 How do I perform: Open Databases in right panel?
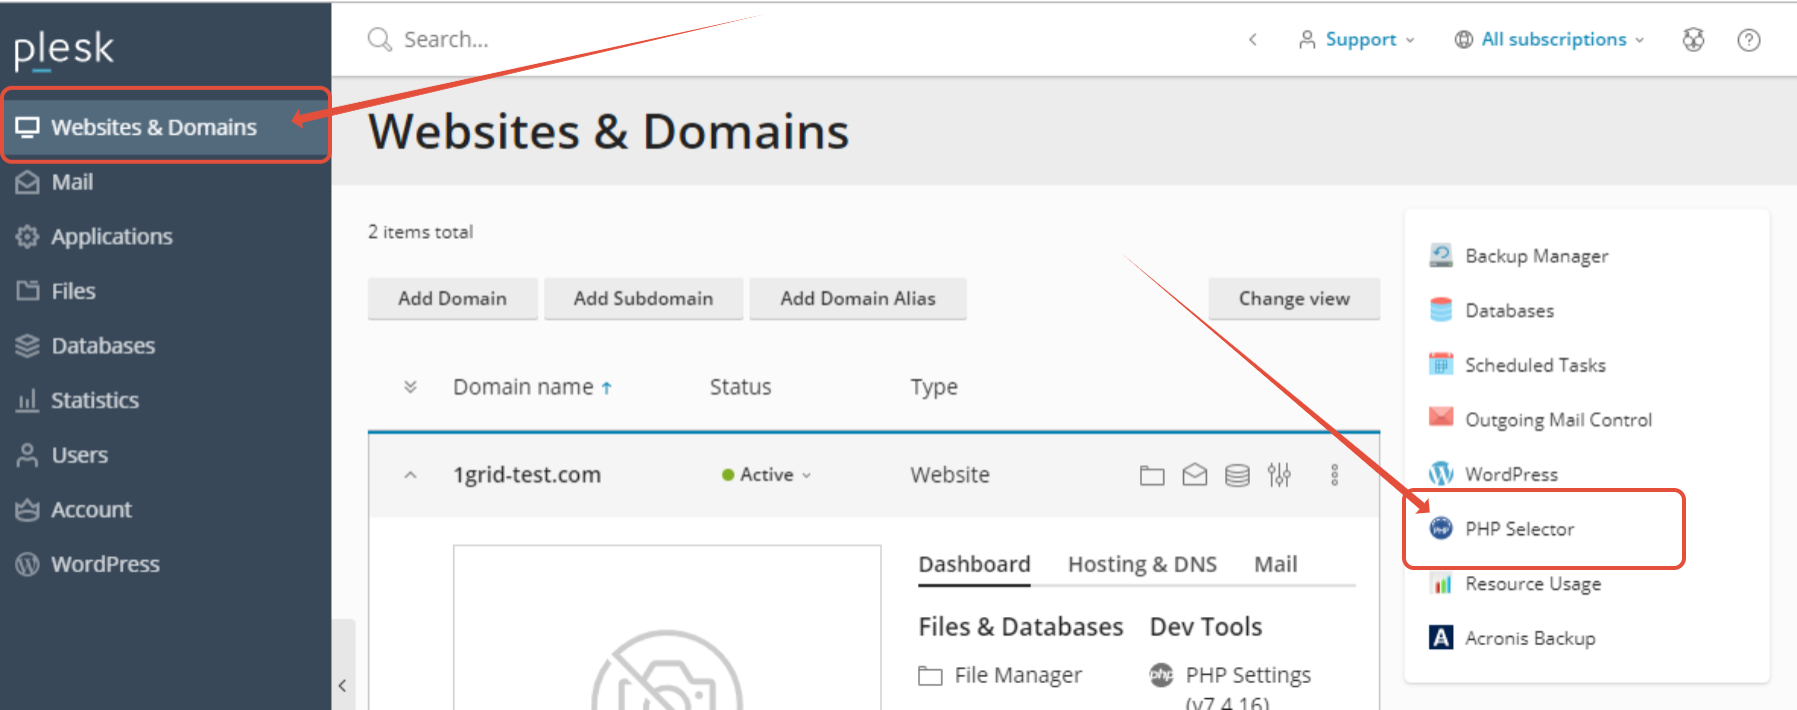[1509, 311]
